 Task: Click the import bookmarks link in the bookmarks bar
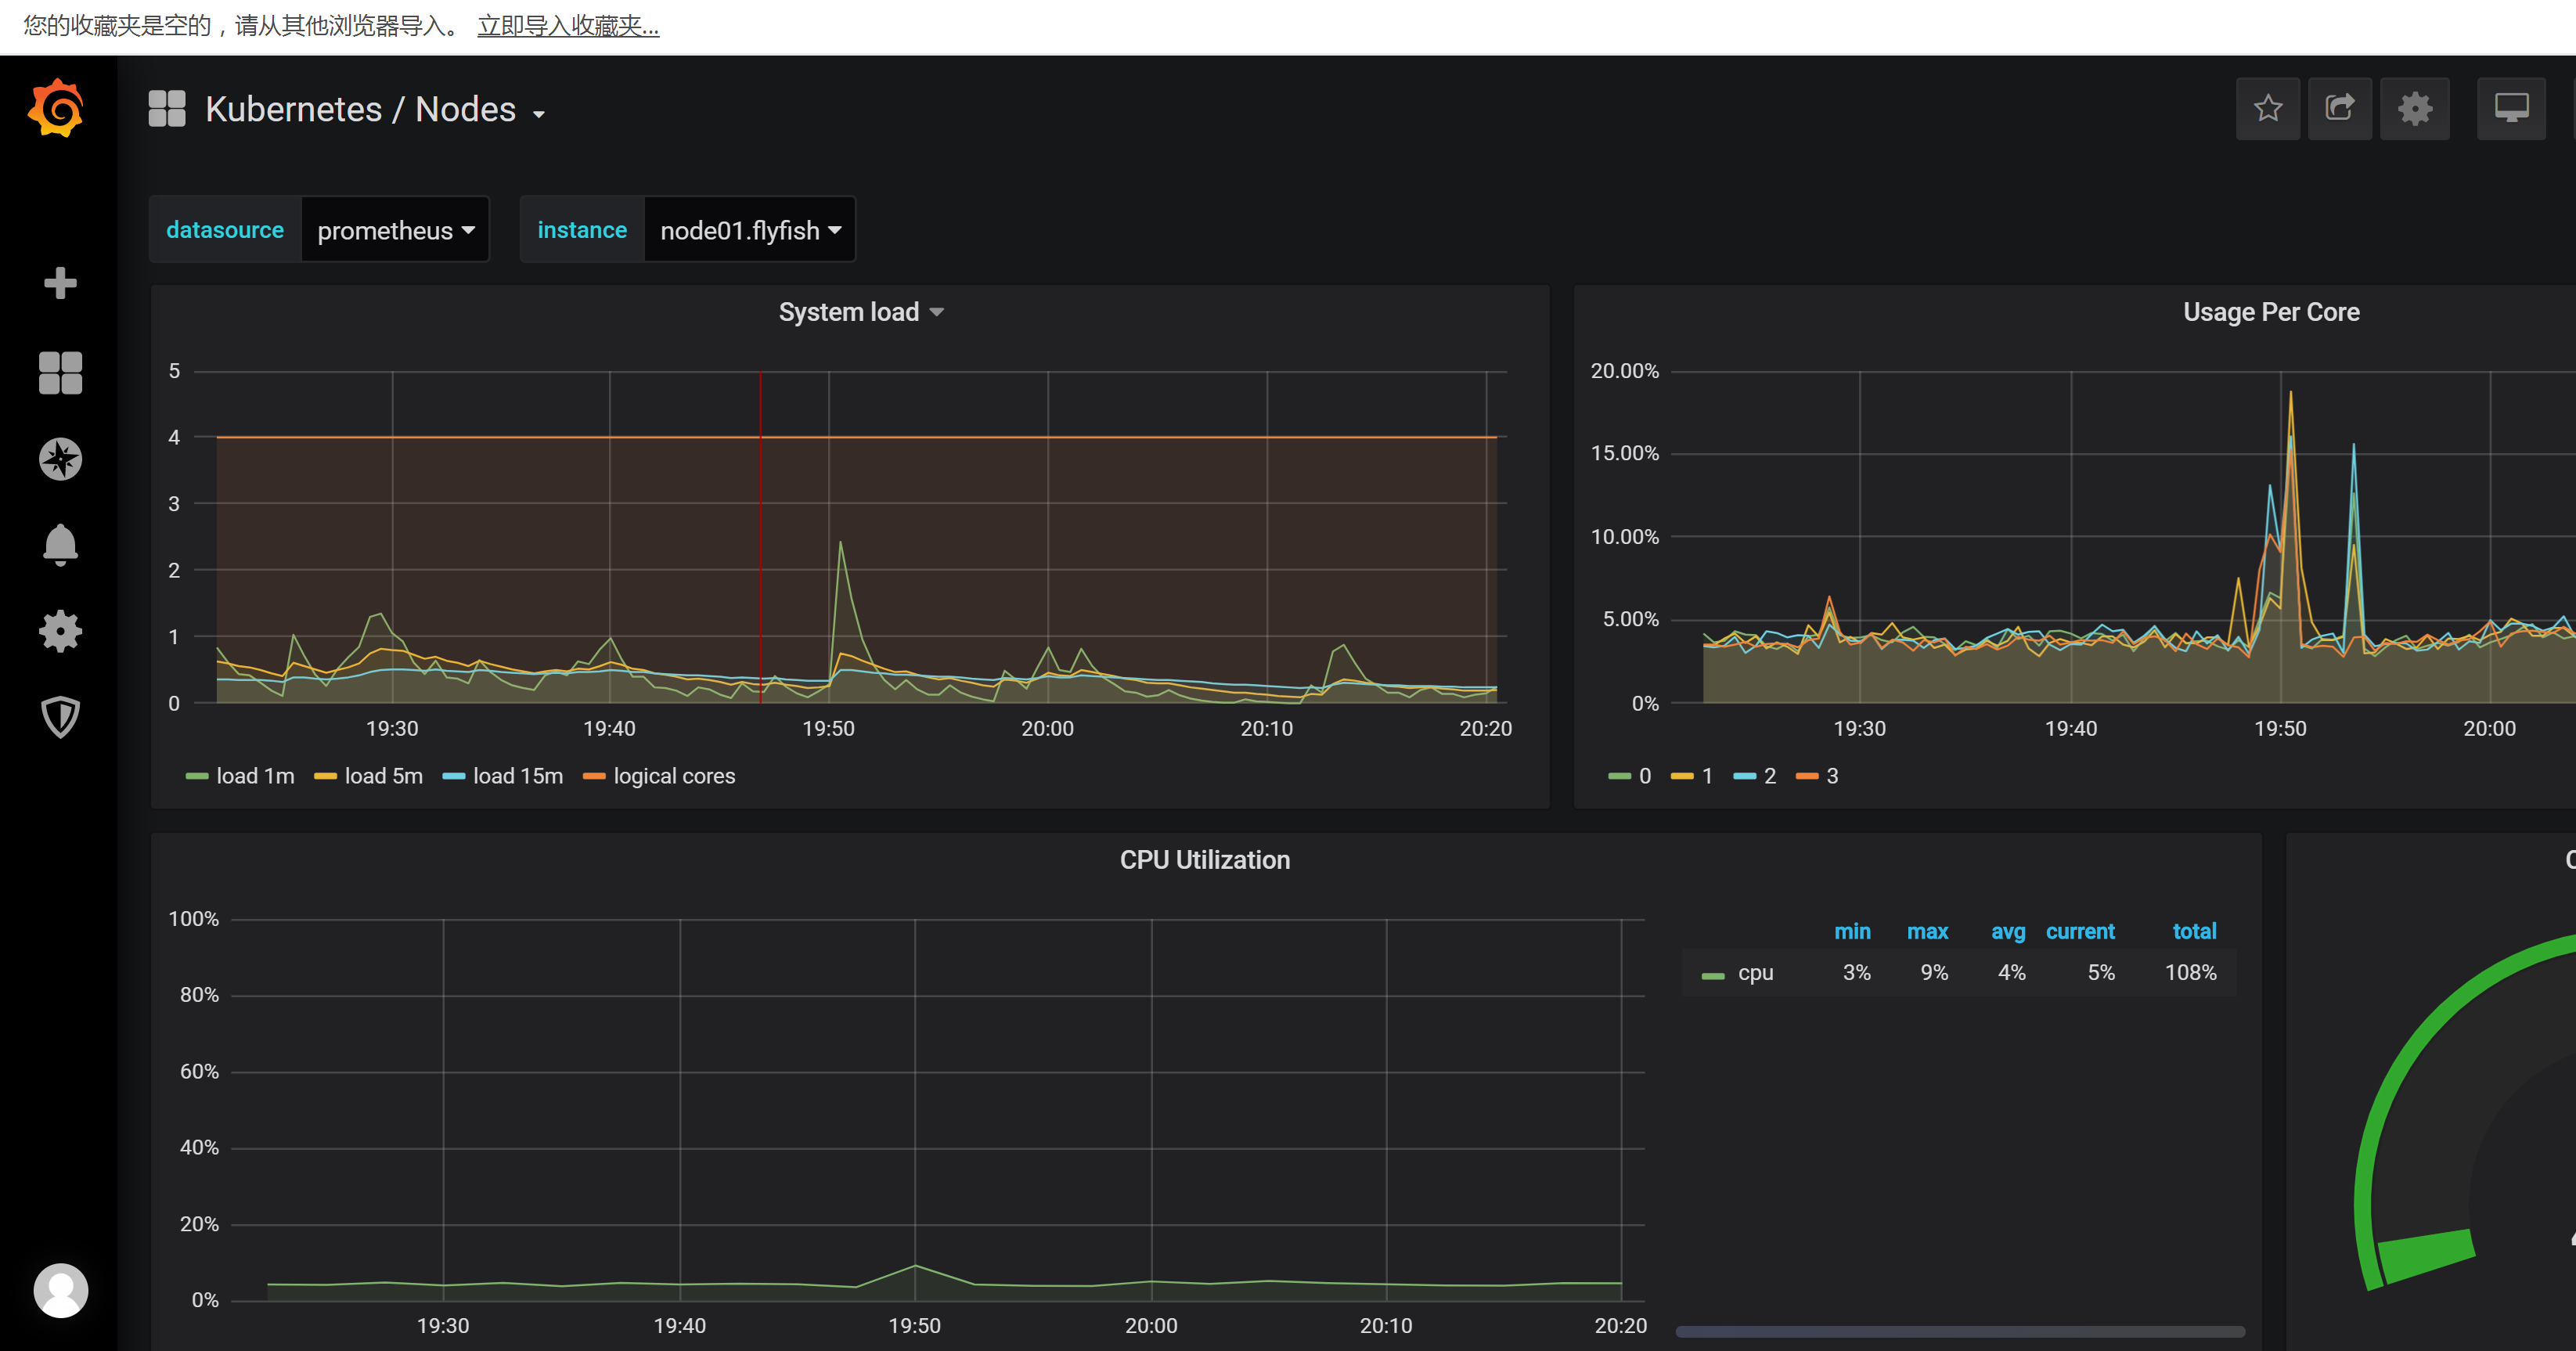point(568,26)
